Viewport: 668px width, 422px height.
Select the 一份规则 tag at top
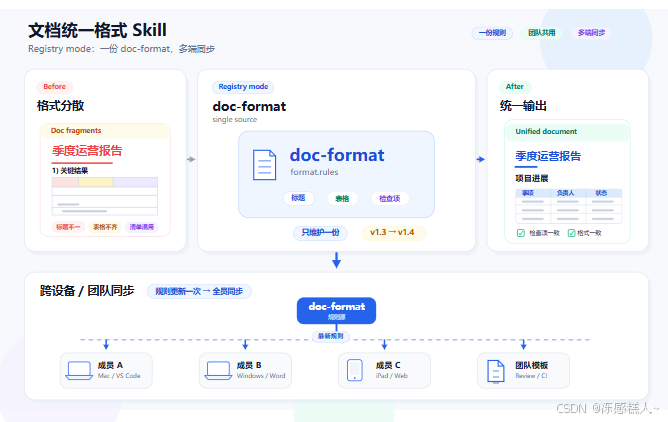click(x=492, y=33)
